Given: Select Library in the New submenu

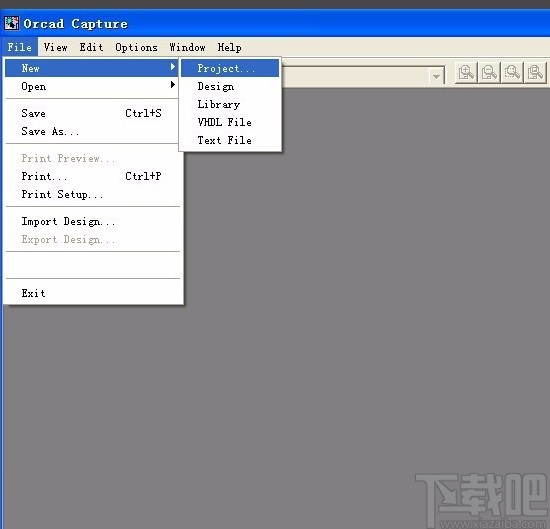Looking at the screenshot, I should click(x=230, y=104).
